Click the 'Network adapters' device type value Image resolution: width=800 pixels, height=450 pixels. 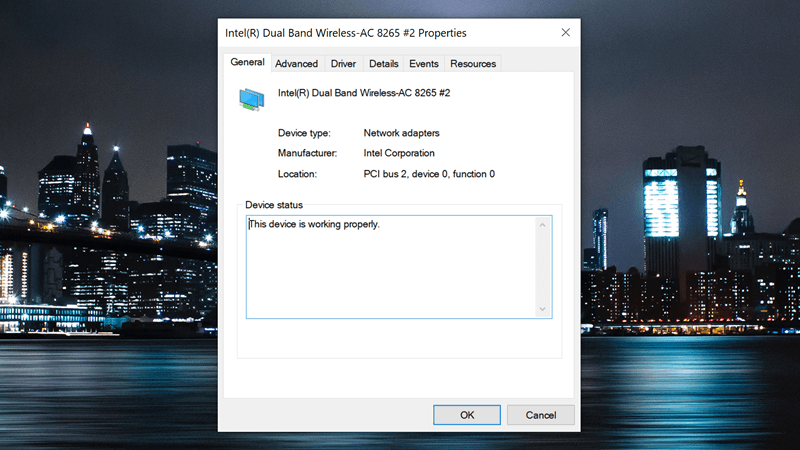pos(402,133)
